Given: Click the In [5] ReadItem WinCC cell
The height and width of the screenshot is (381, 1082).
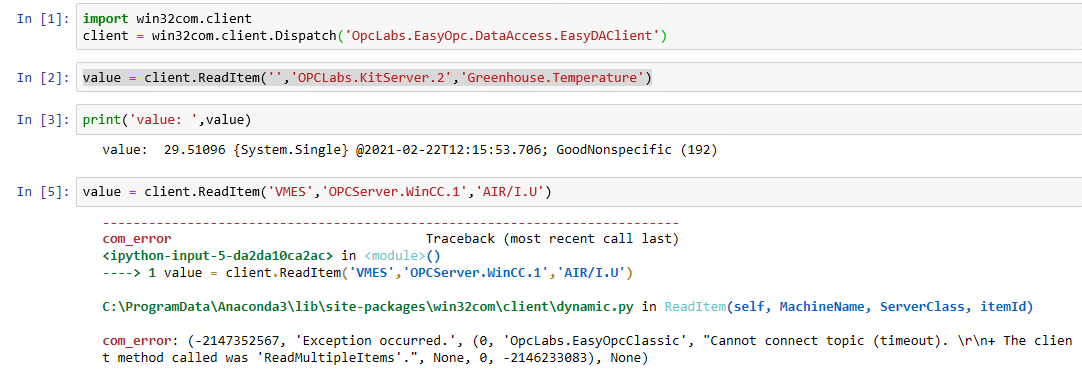Looking at the screenshot, I should tap(578, 193).
